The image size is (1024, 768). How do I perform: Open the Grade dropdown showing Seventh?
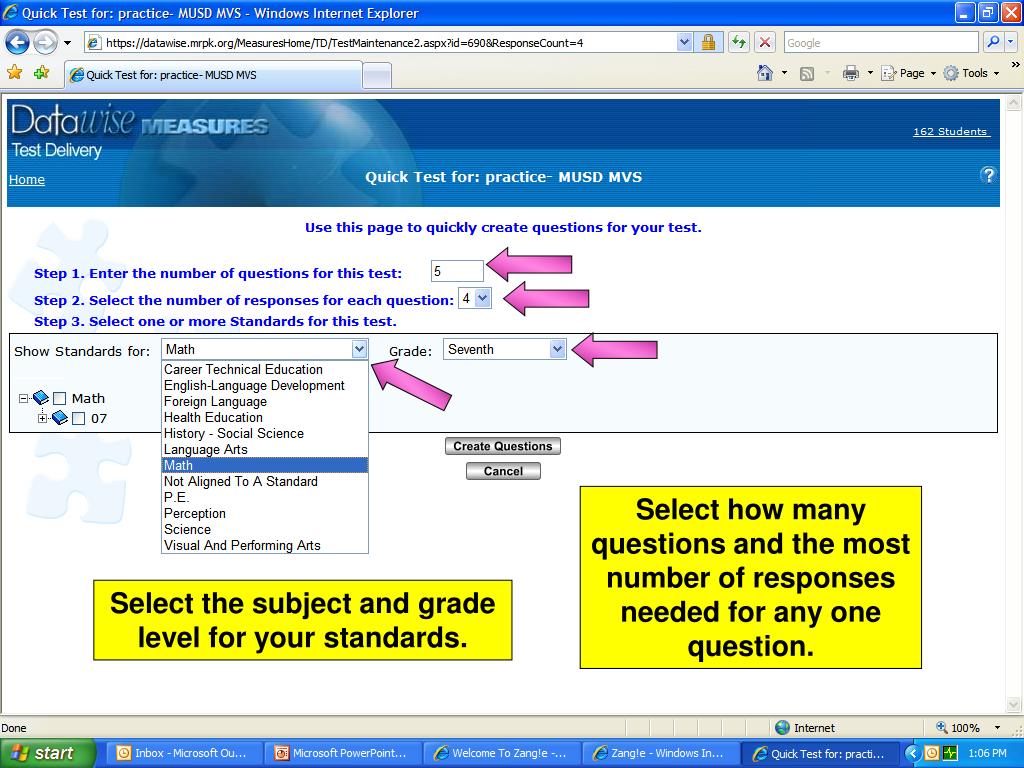557,349
